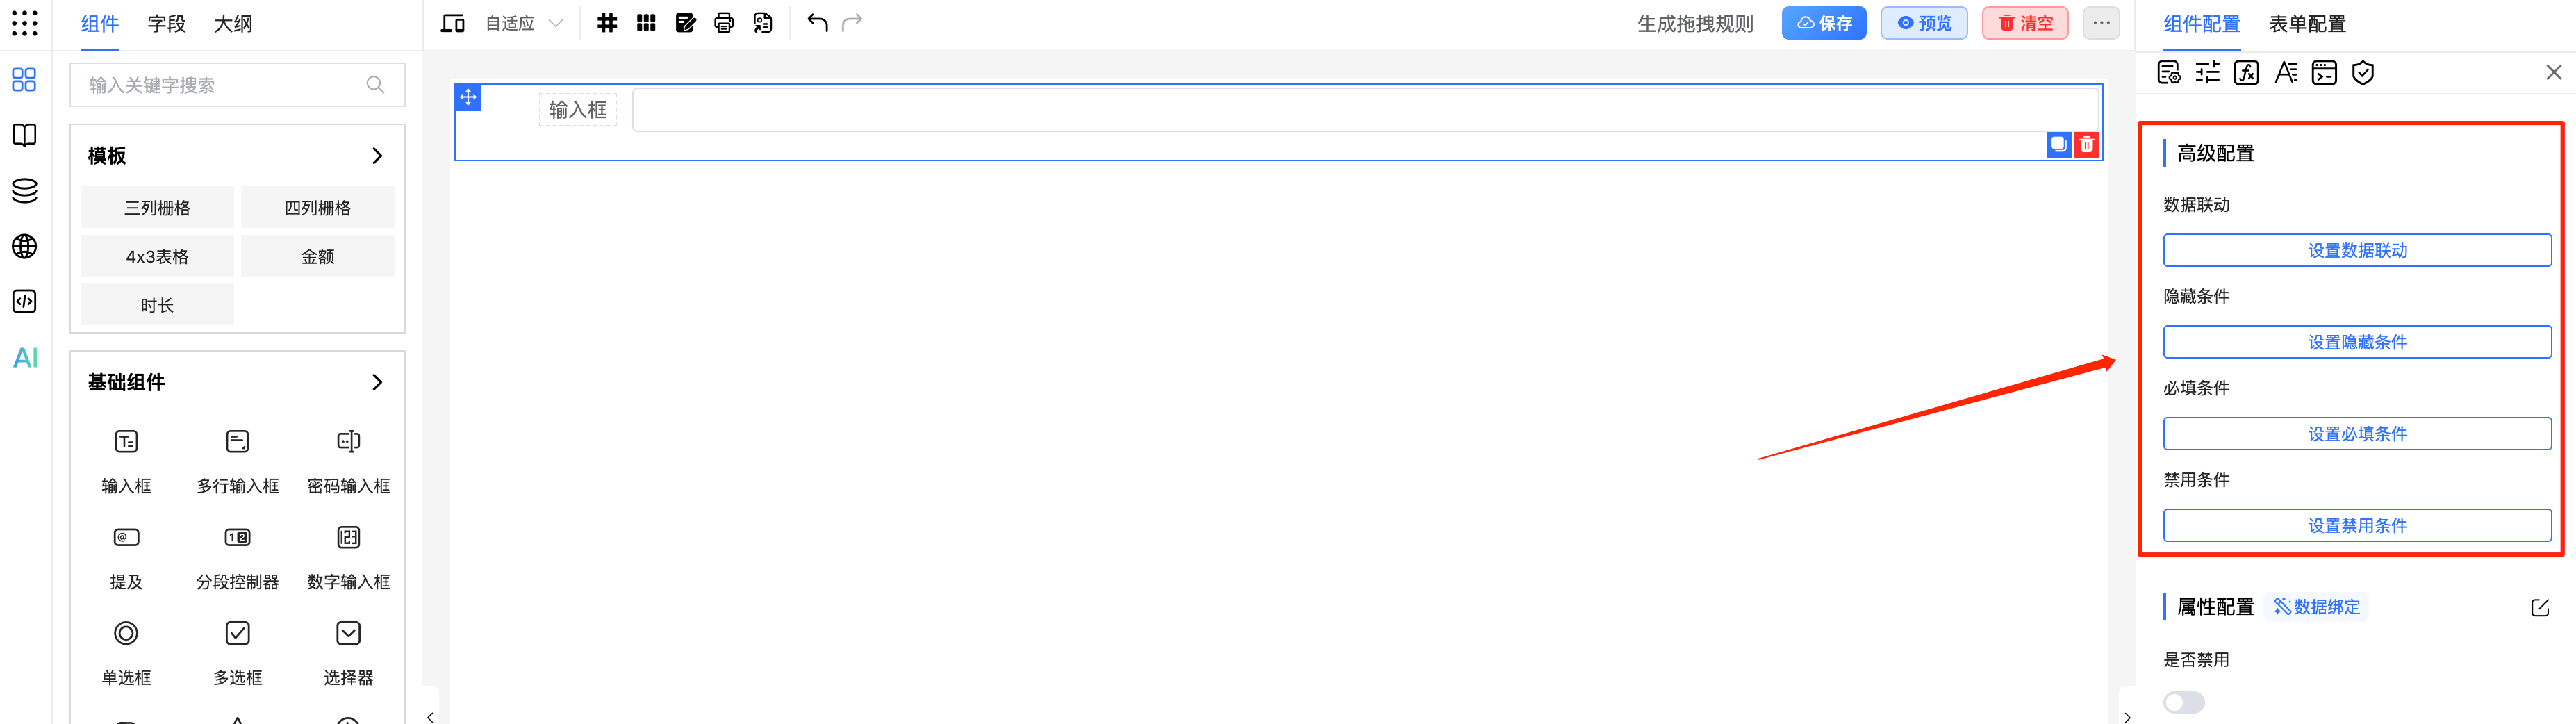Viewport: 2576px width, 724px height.
Task: Click the validation shield icon
Action: pyautogui.click(x=2363, y=73)
